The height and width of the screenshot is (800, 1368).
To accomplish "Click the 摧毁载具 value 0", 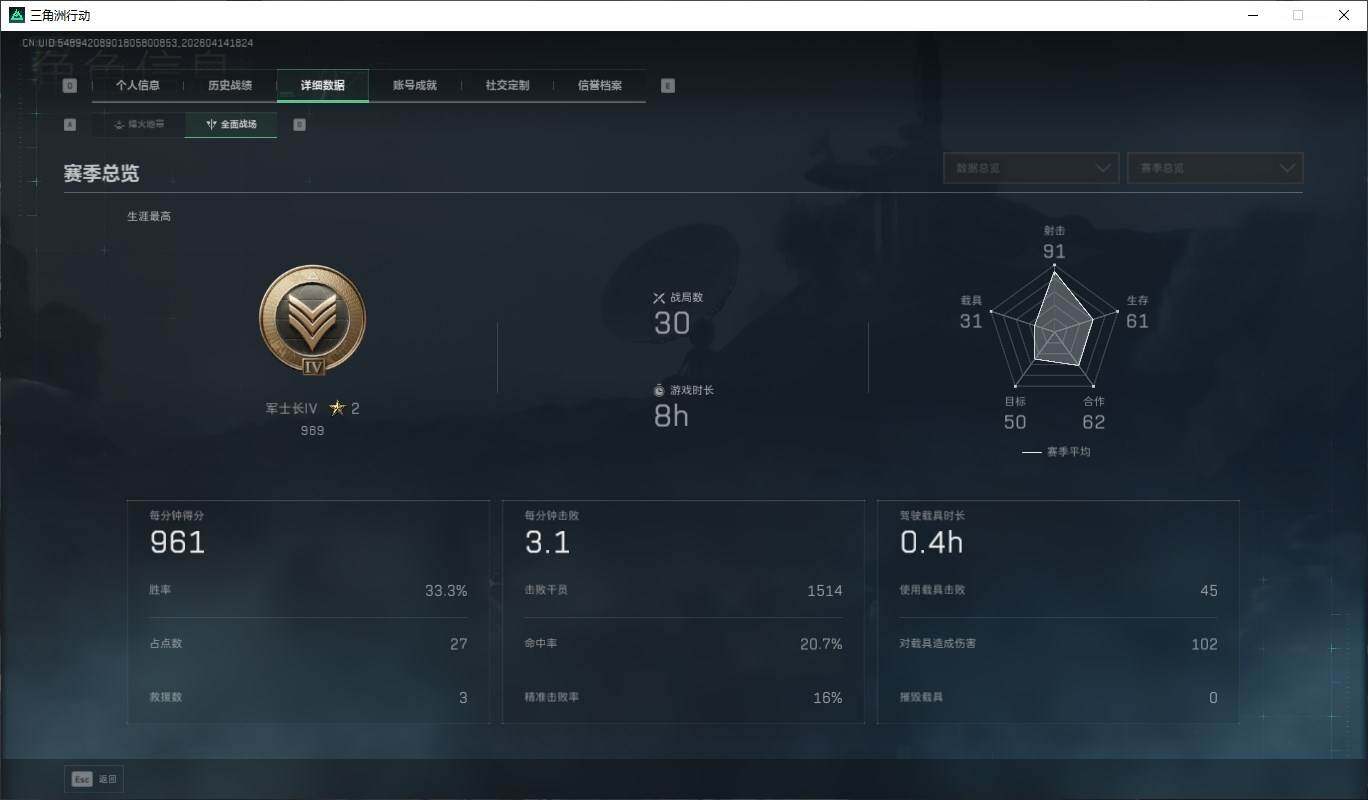I will point(1213,698).
